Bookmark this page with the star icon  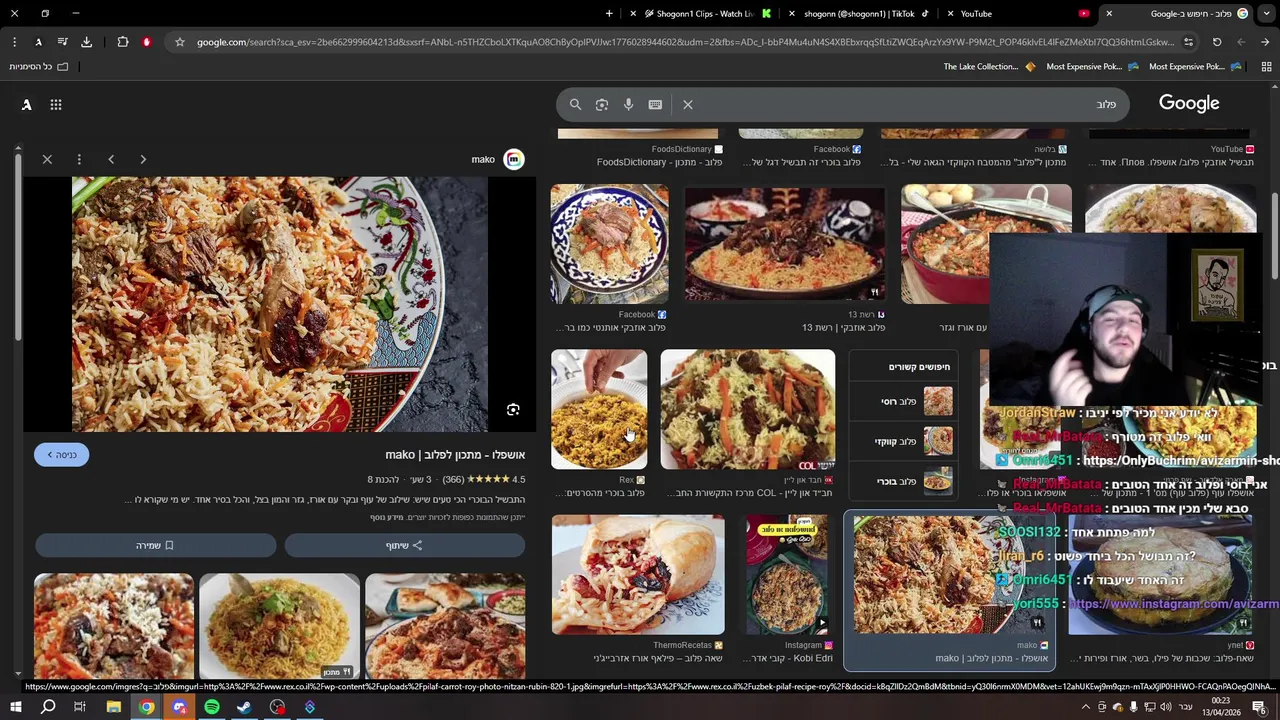[179, 42]
